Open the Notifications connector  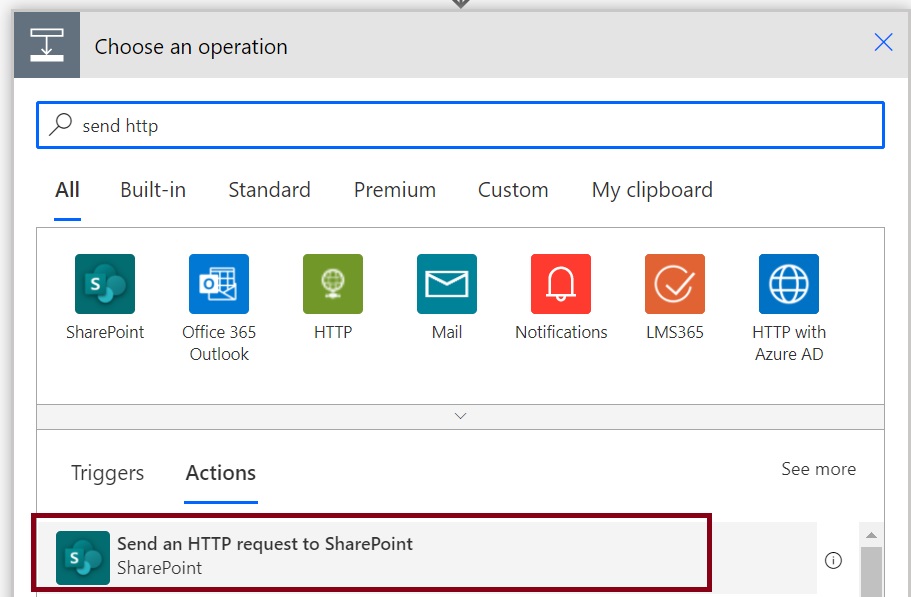tap(561, 283)
